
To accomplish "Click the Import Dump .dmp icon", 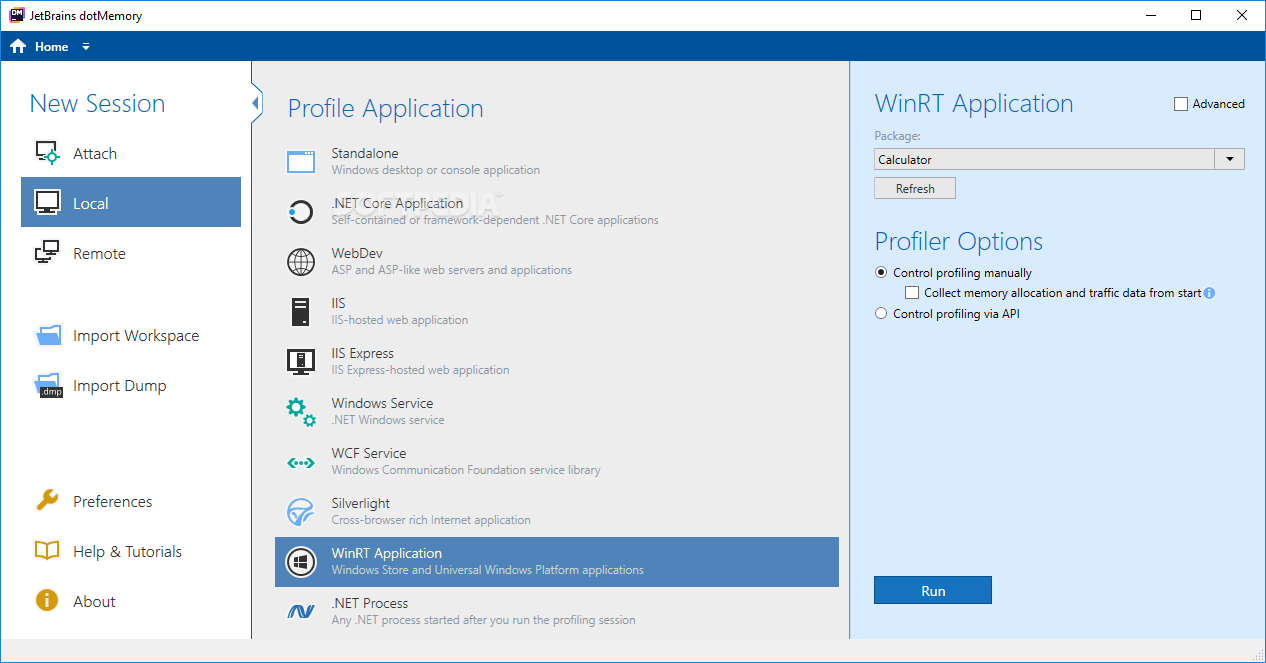I will [49, 386].
